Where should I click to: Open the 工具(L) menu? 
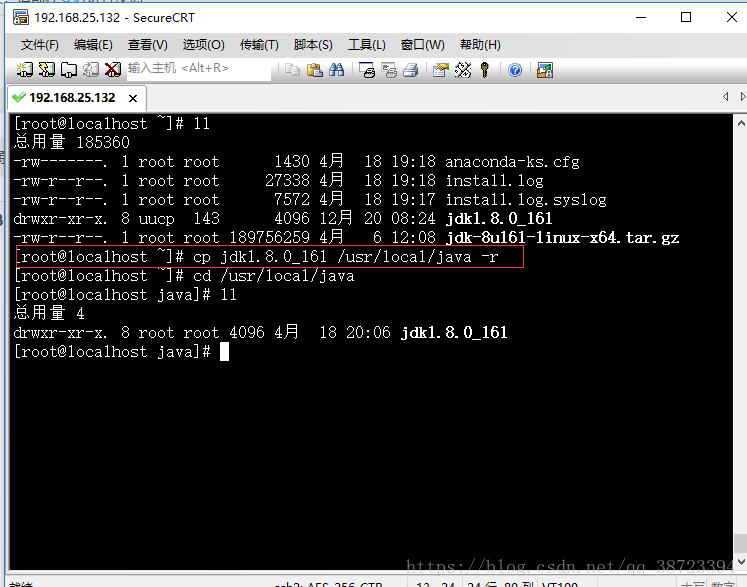366,45
